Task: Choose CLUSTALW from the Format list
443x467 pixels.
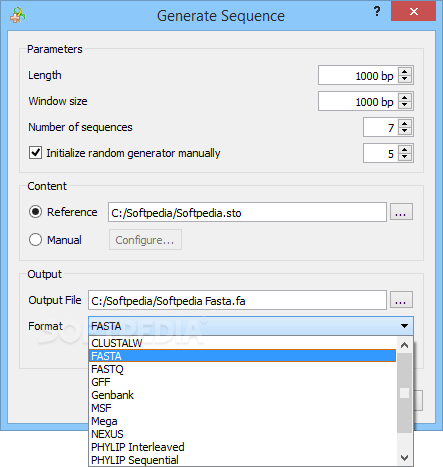Action: click(x=242, y=343)
